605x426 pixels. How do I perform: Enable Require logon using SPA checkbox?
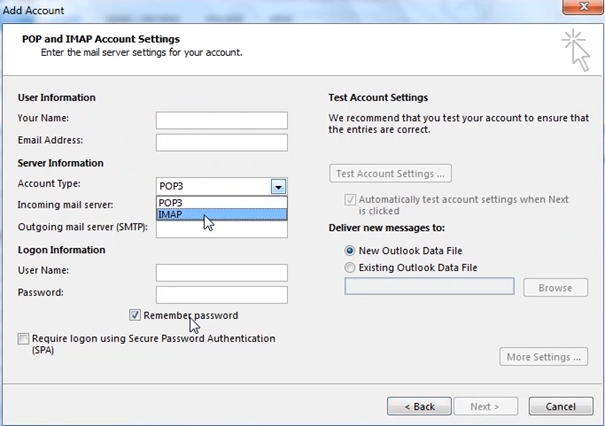click(23, 339)
